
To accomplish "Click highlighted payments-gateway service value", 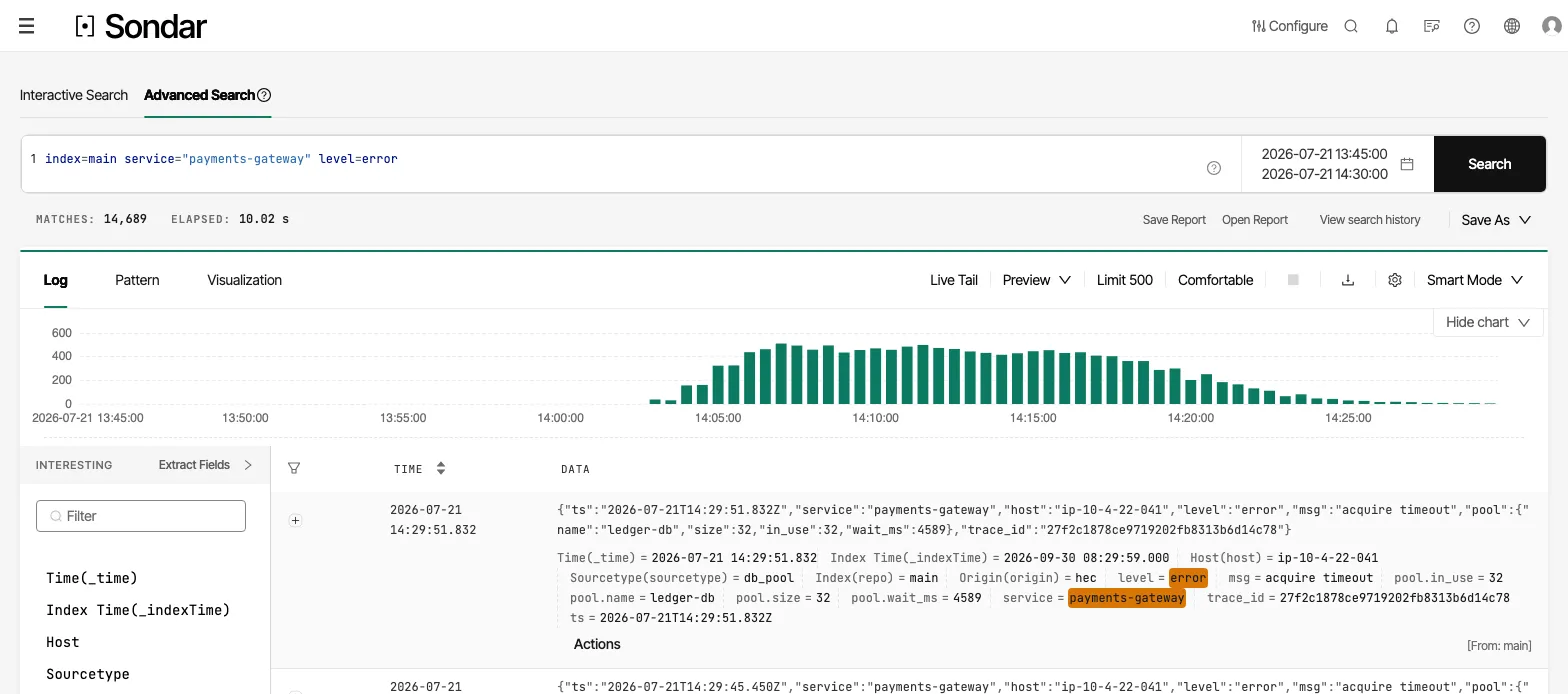I will tap(1127, 598).
